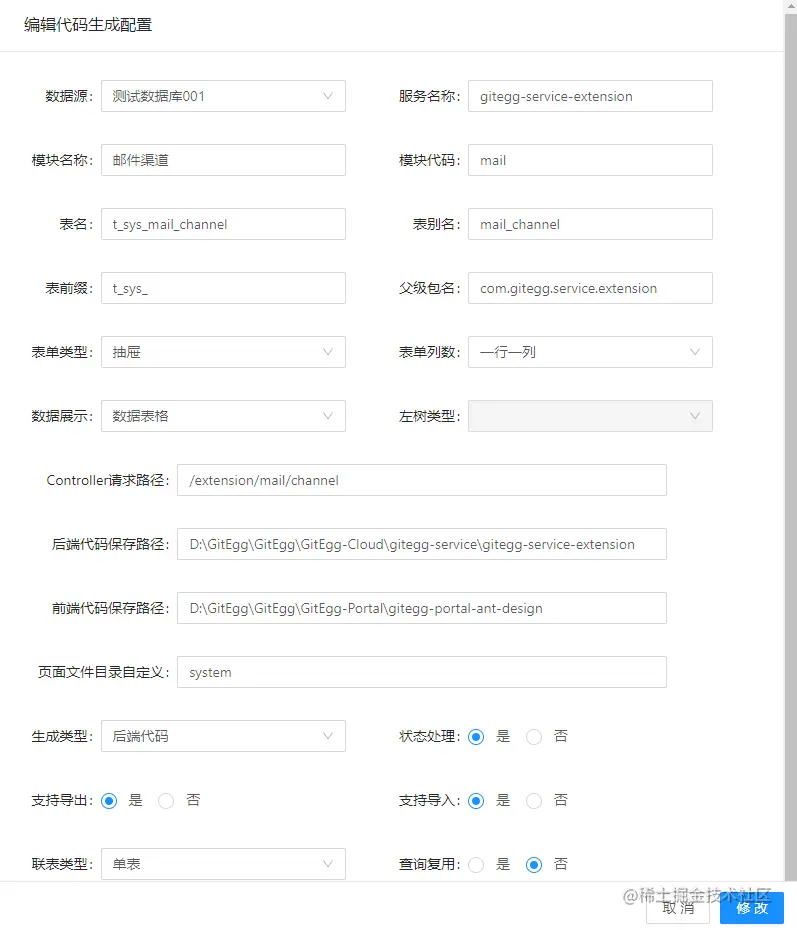This screenshot has width=797, height=930.
Task: Focus the 表别名 field mail_channel
Action: pos(590,224)
